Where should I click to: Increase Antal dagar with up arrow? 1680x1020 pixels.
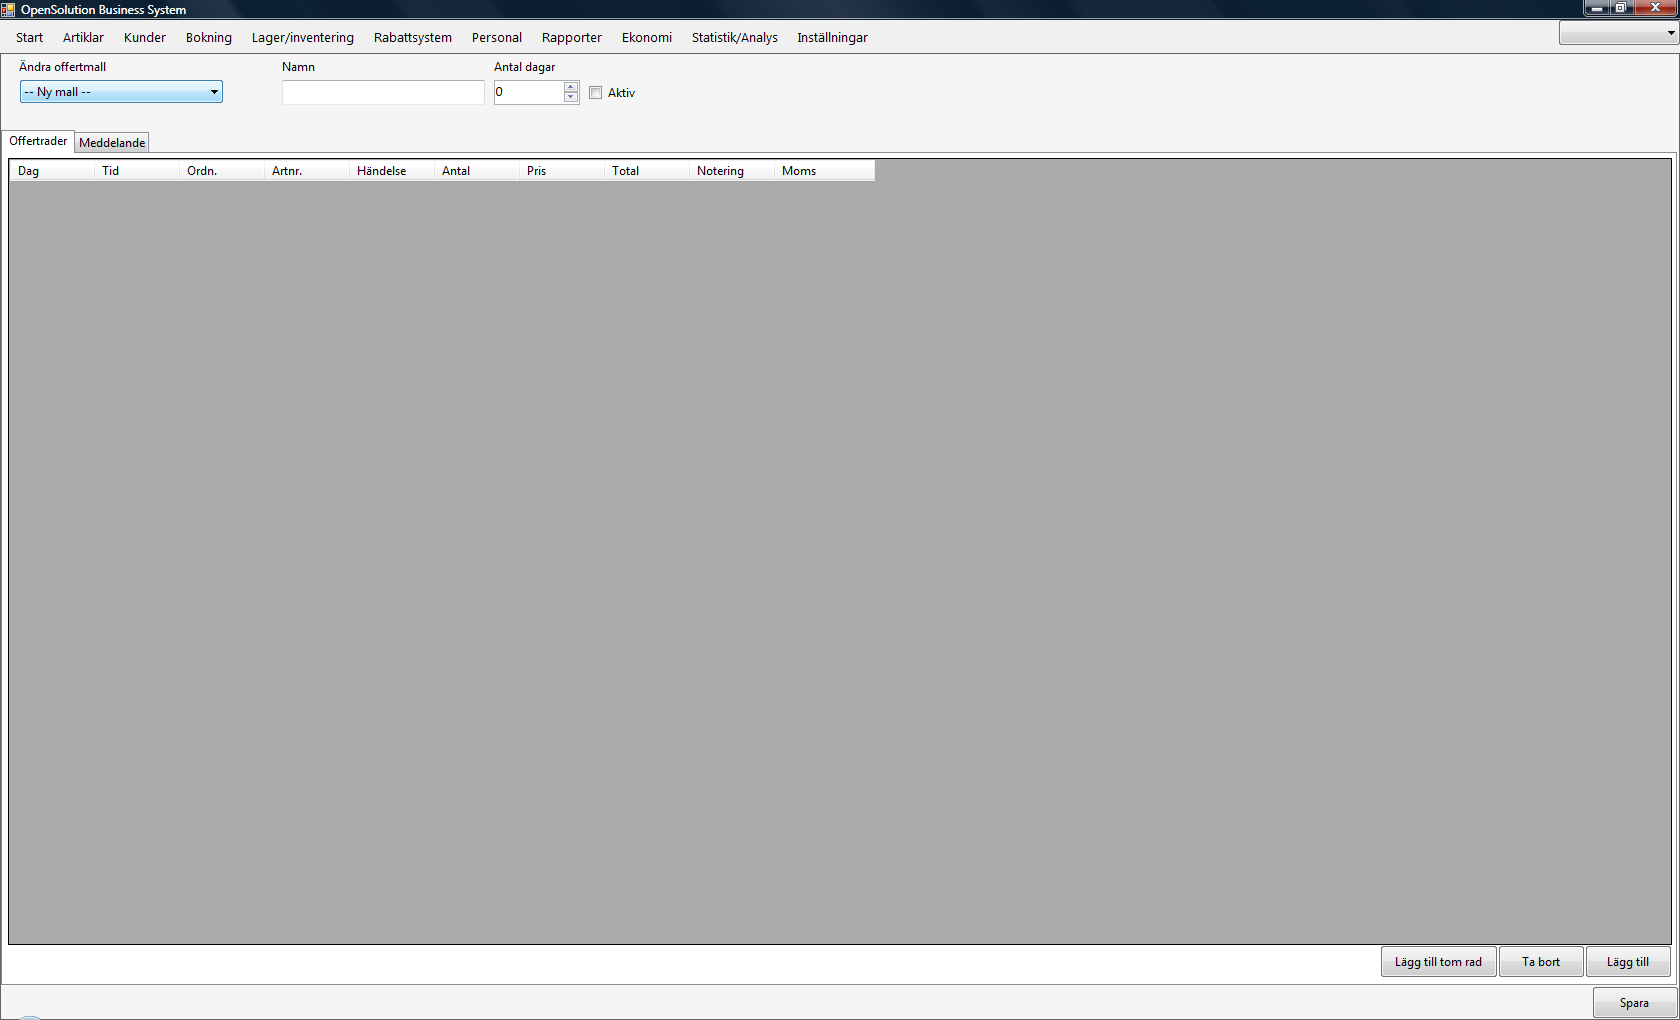571,86
